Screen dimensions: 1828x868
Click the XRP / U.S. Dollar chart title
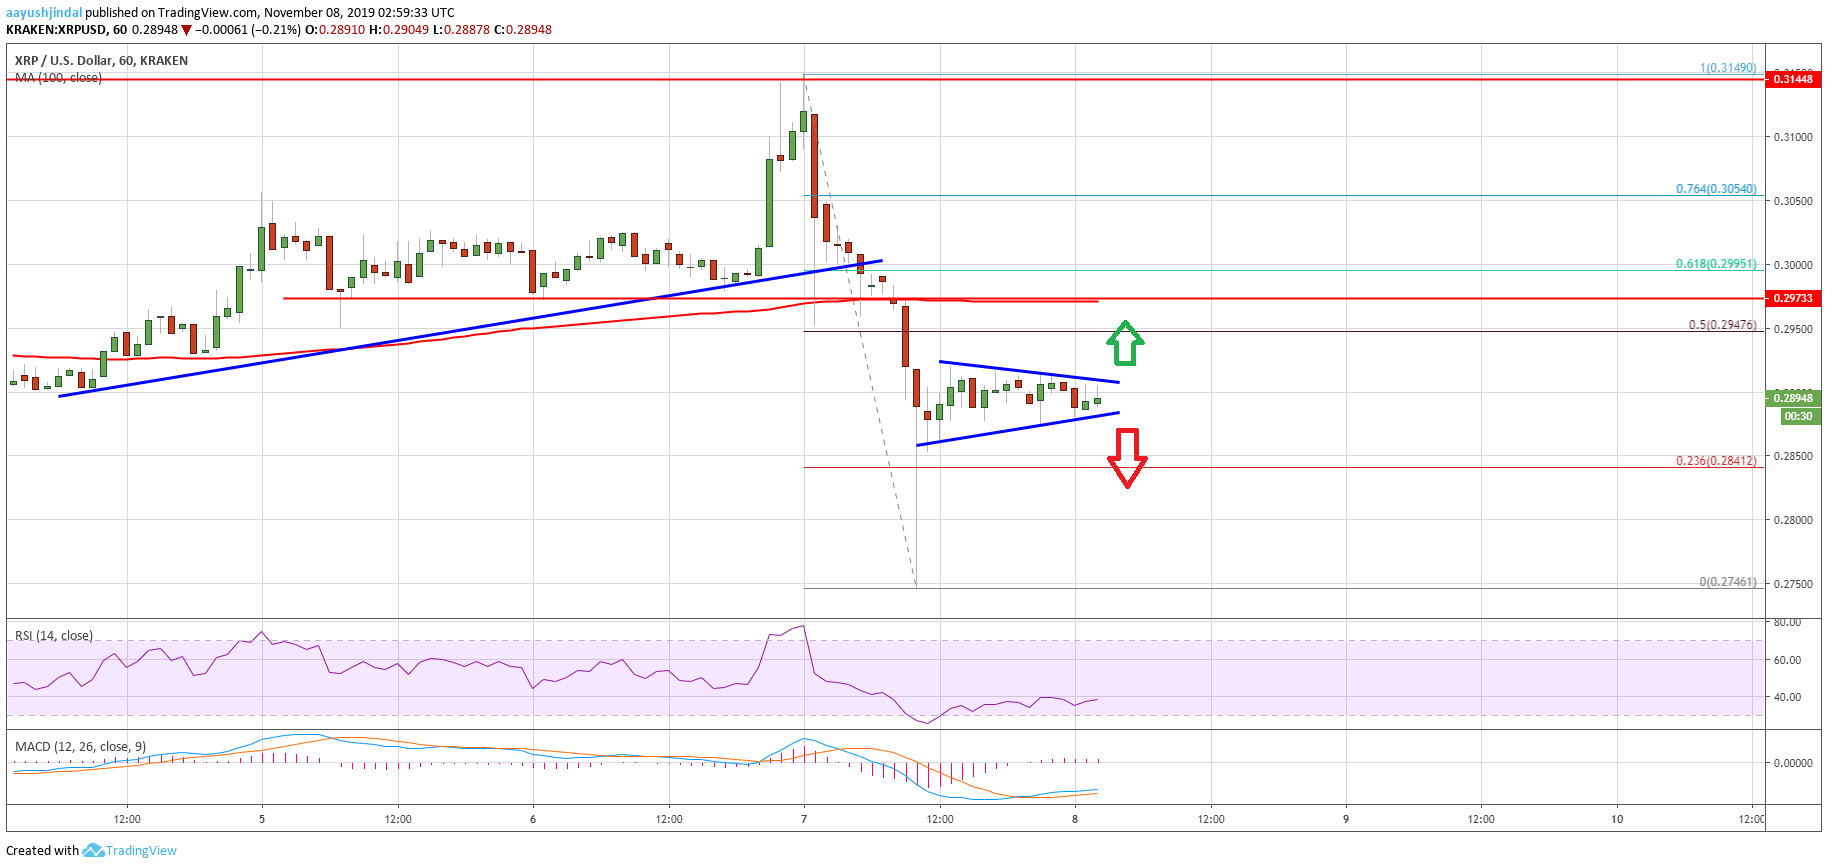101,61
